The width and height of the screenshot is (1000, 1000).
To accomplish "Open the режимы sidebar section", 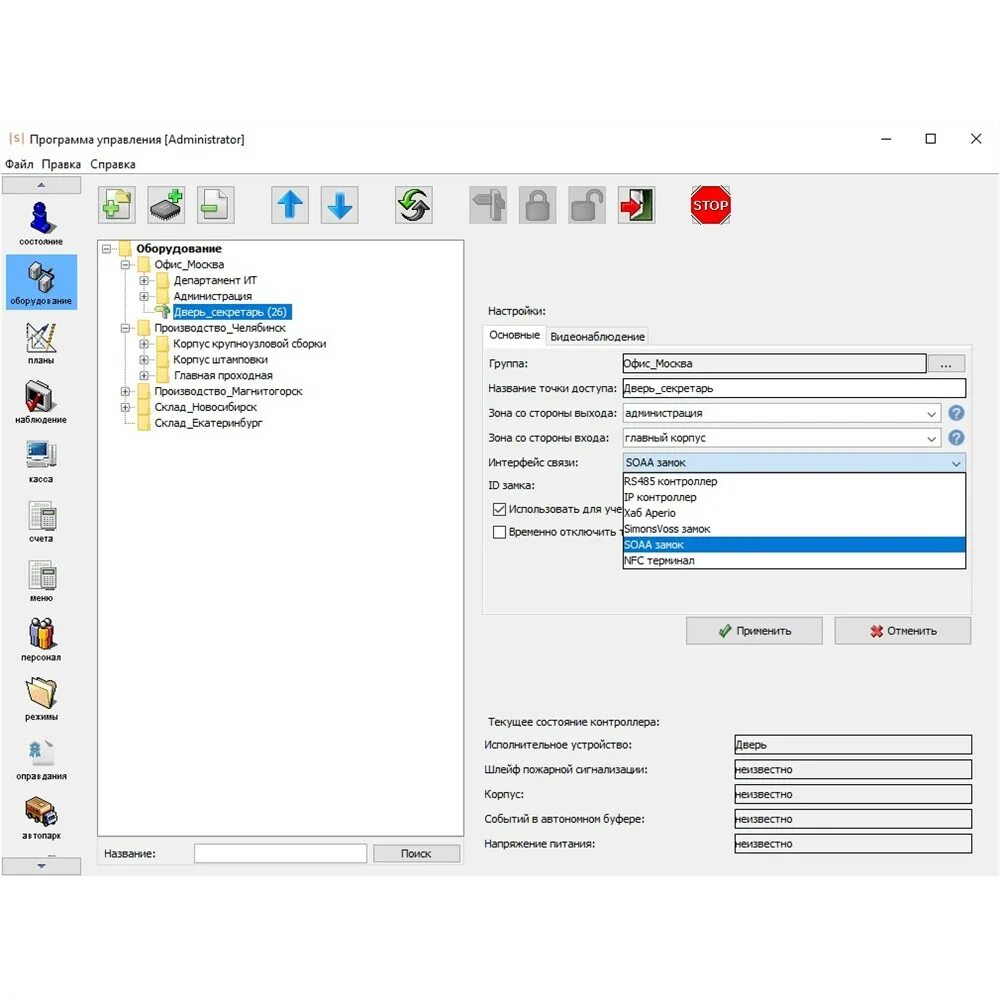I will click(41, 698).
